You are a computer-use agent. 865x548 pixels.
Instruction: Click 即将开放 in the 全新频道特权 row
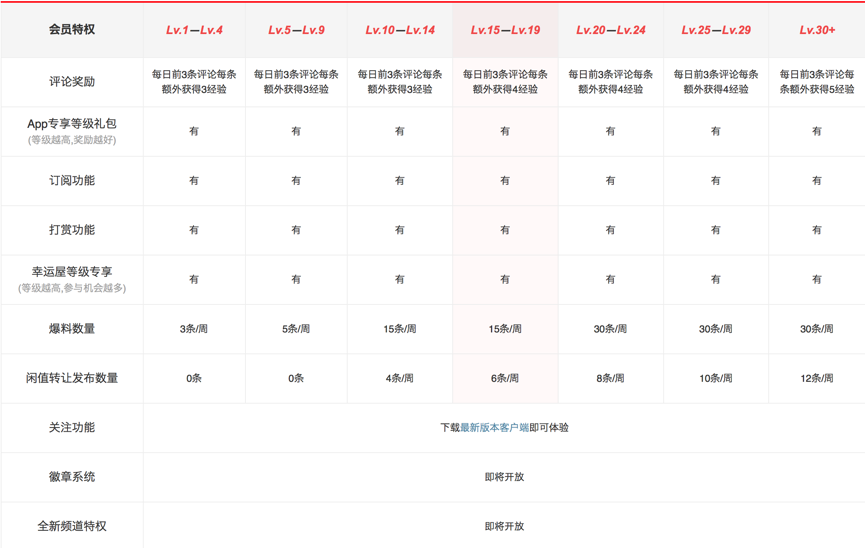504,526
